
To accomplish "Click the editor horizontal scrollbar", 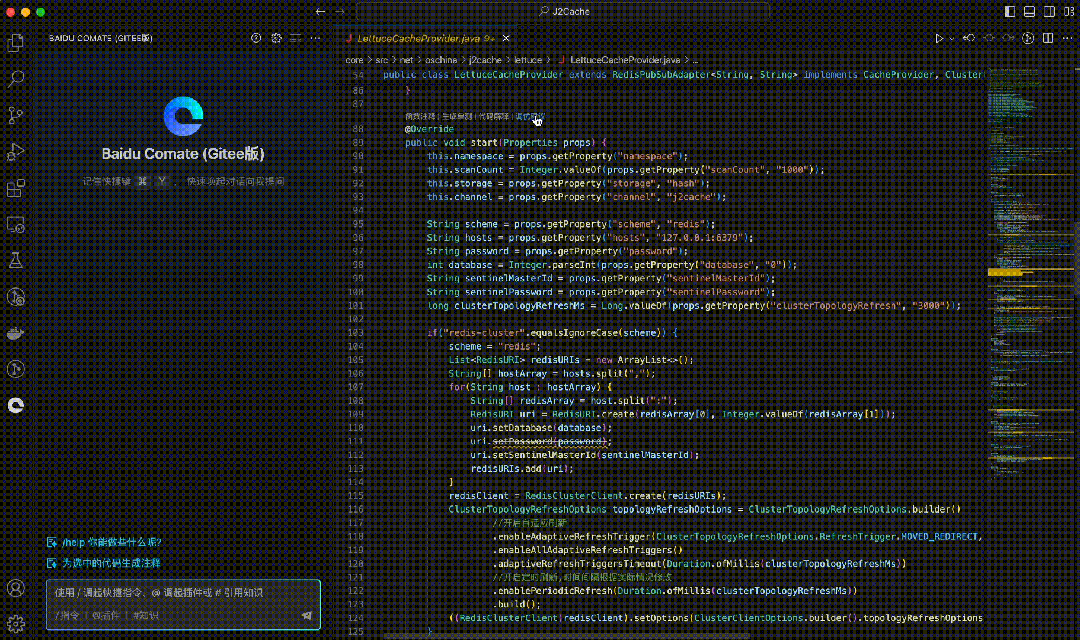I will pyautogui.click(x=566, y=637).
